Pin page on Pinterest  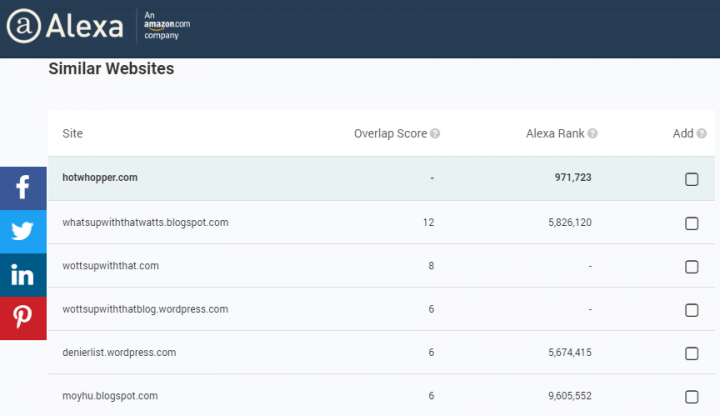point(23,318)
